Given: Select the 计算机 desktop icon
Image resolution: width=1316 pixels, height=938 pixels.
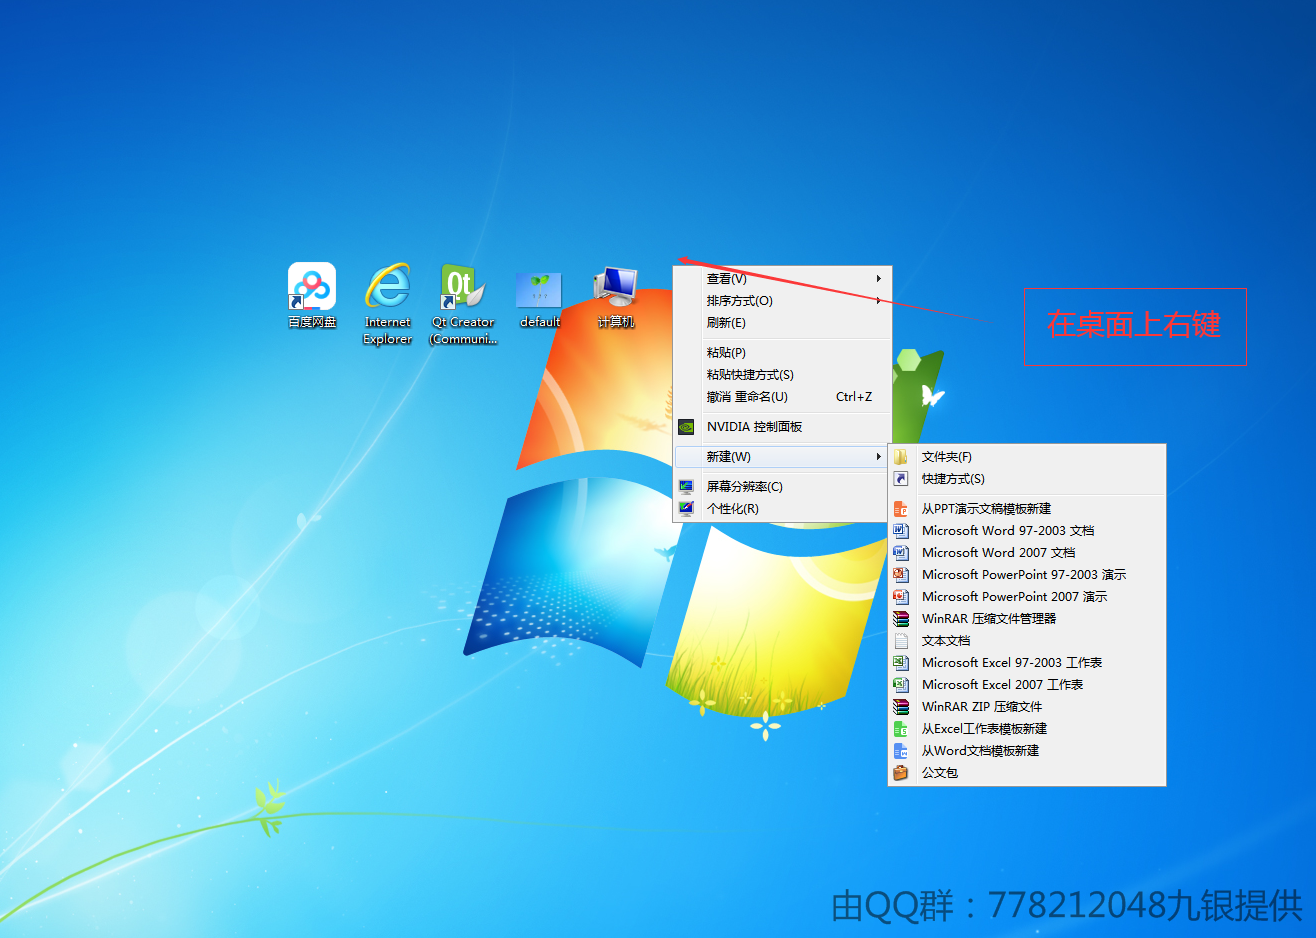Looking at the screenshot, I should click(615, 287).
